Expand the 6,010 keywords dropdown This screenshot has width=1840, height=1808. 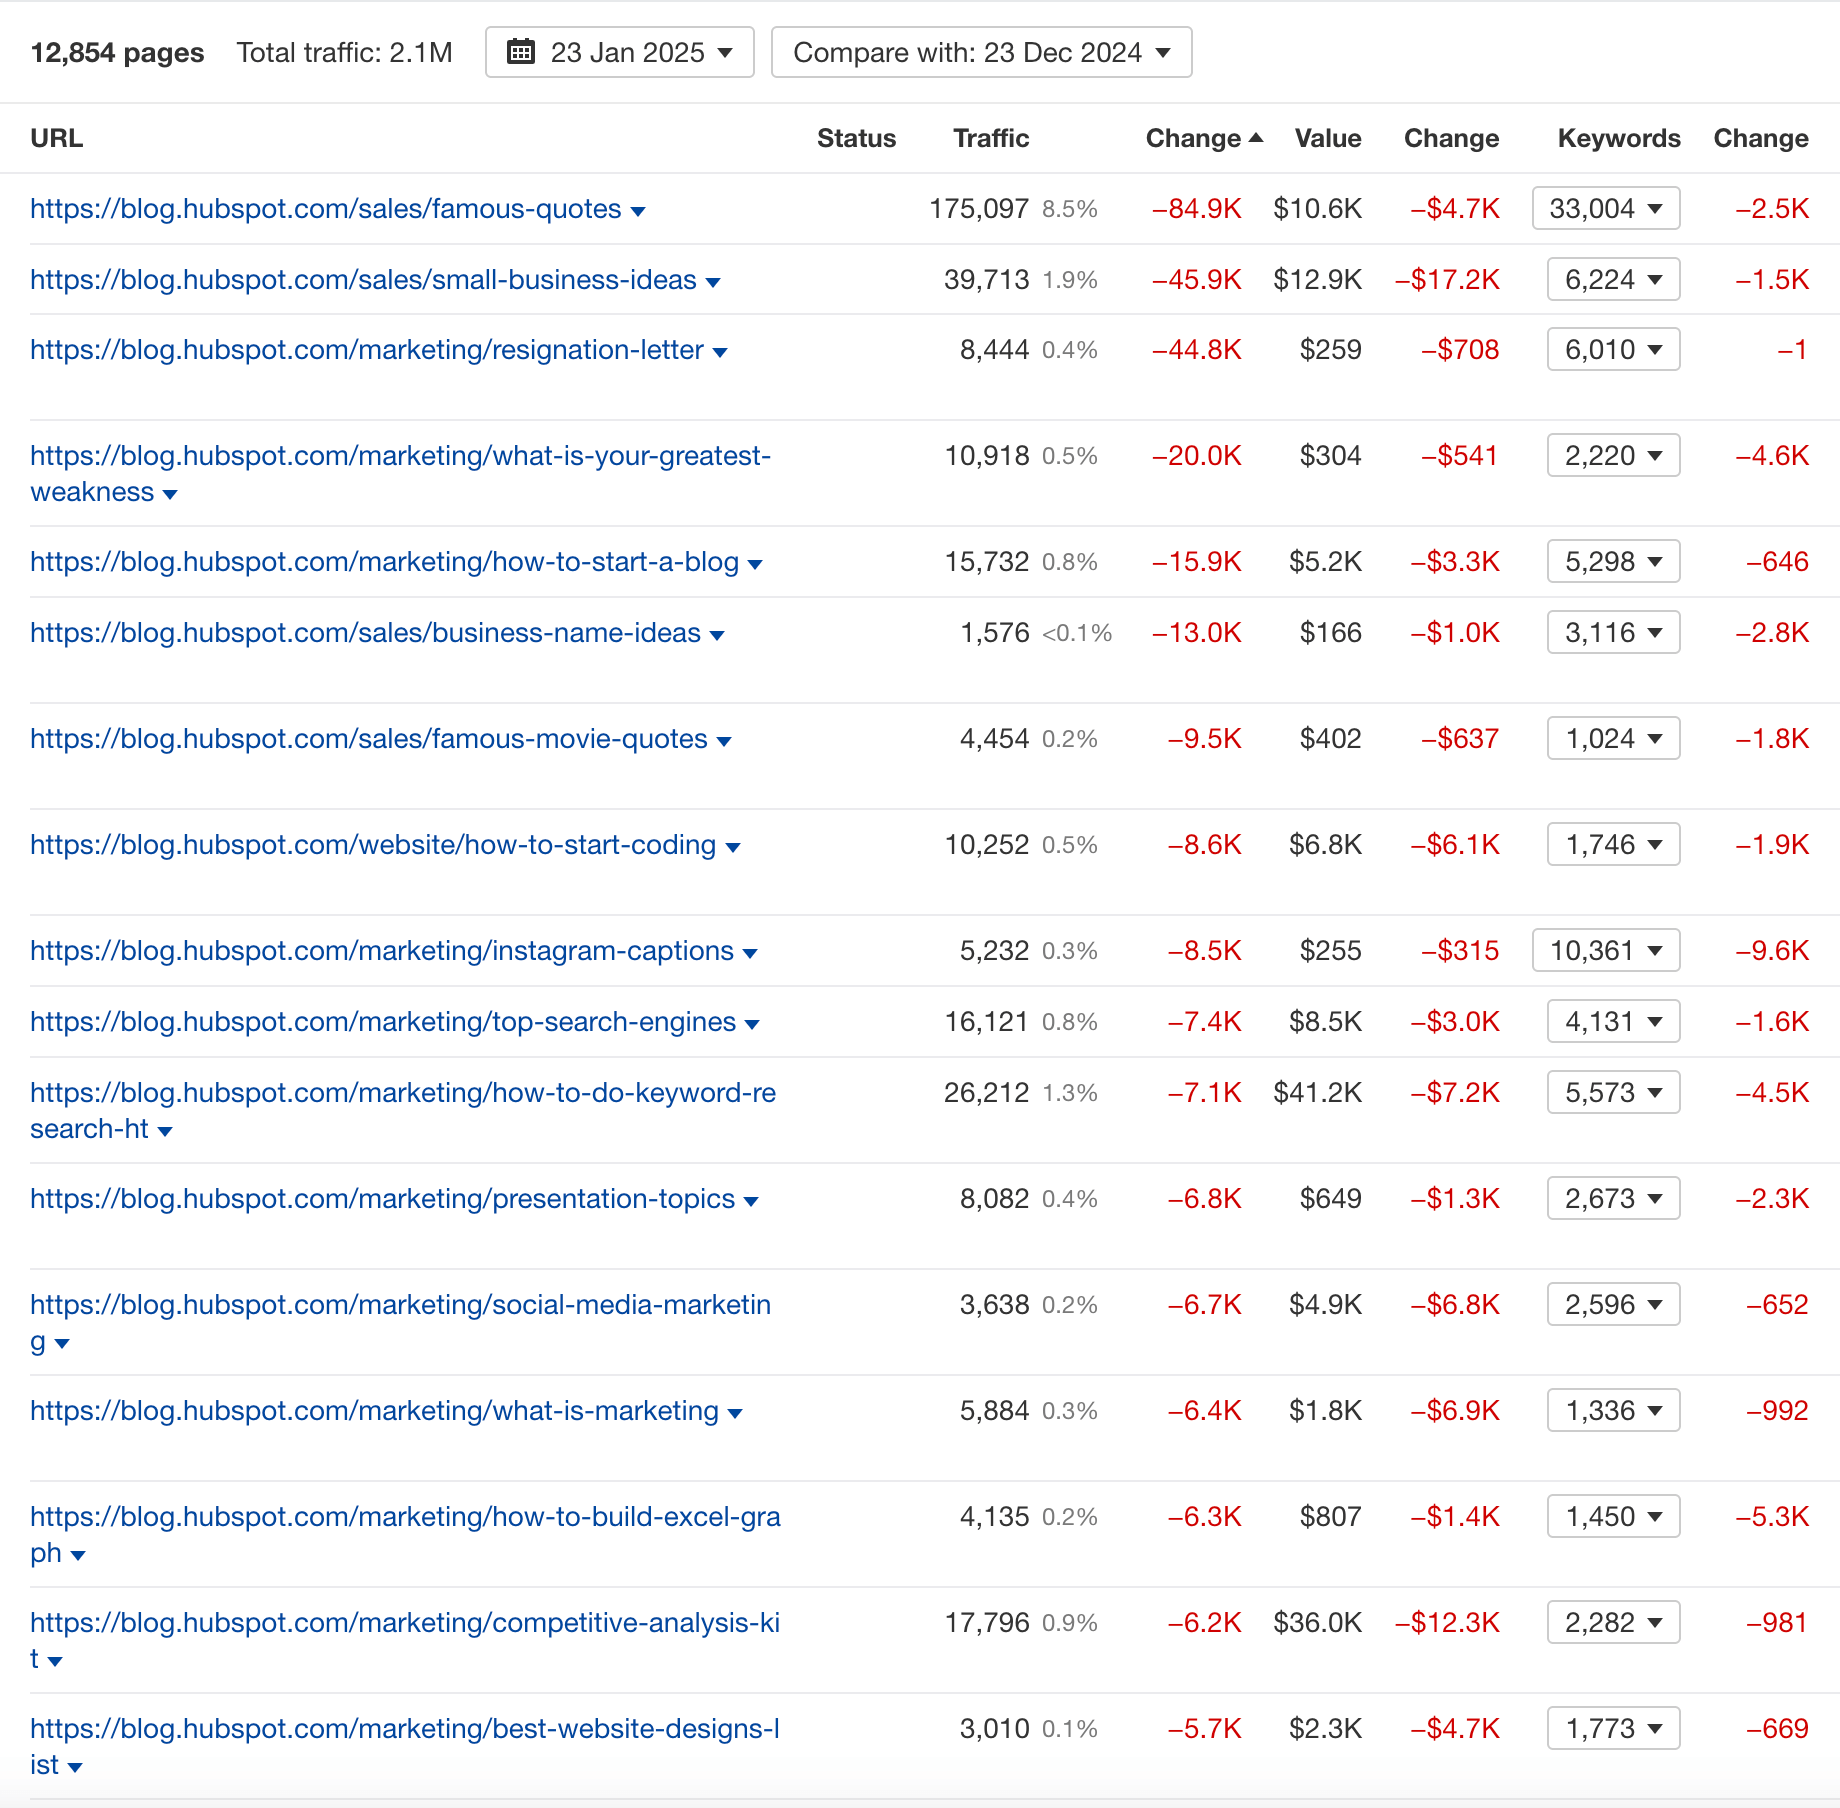1613,349
